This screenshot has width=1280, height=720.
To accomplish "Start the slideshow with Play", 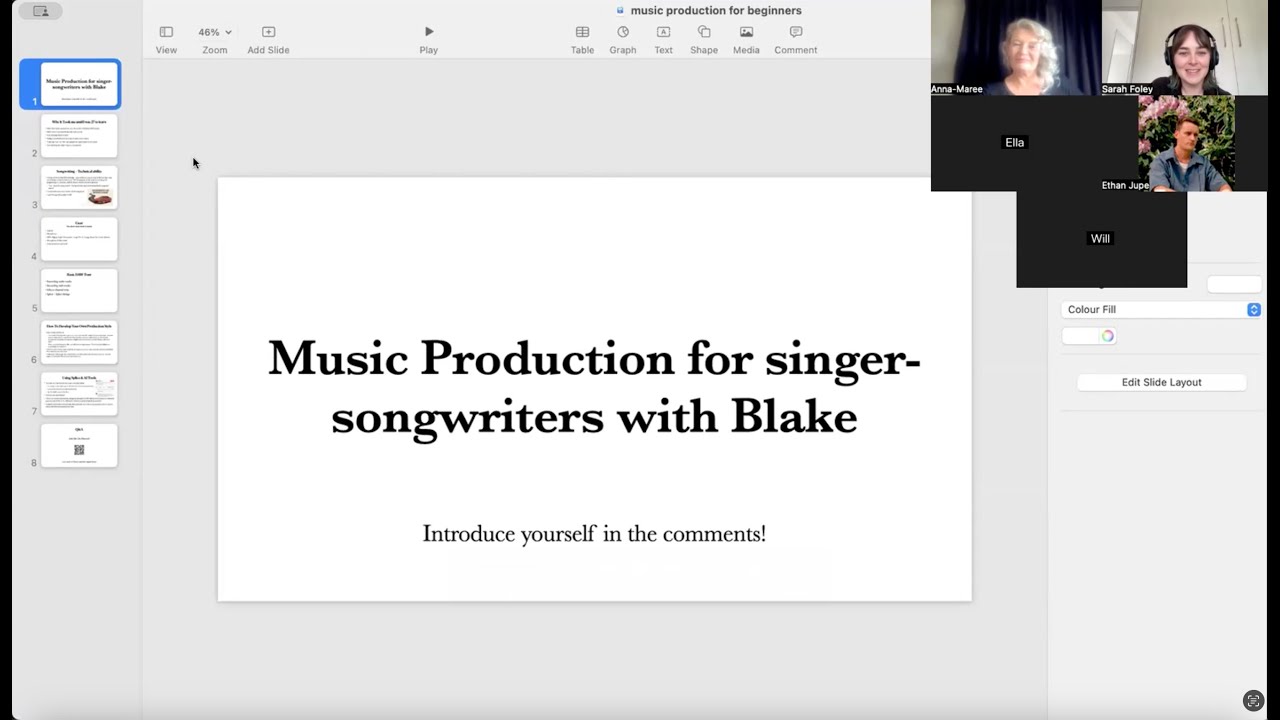I will [x=429, y=32].
